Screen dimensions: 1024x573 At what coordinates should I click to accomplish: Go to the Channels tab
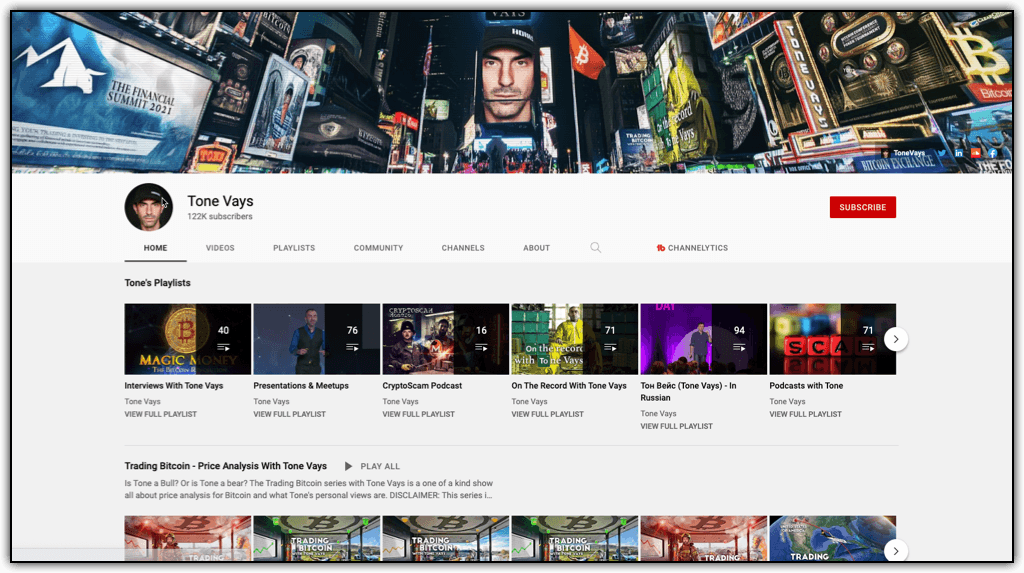[x=463, y=248]
